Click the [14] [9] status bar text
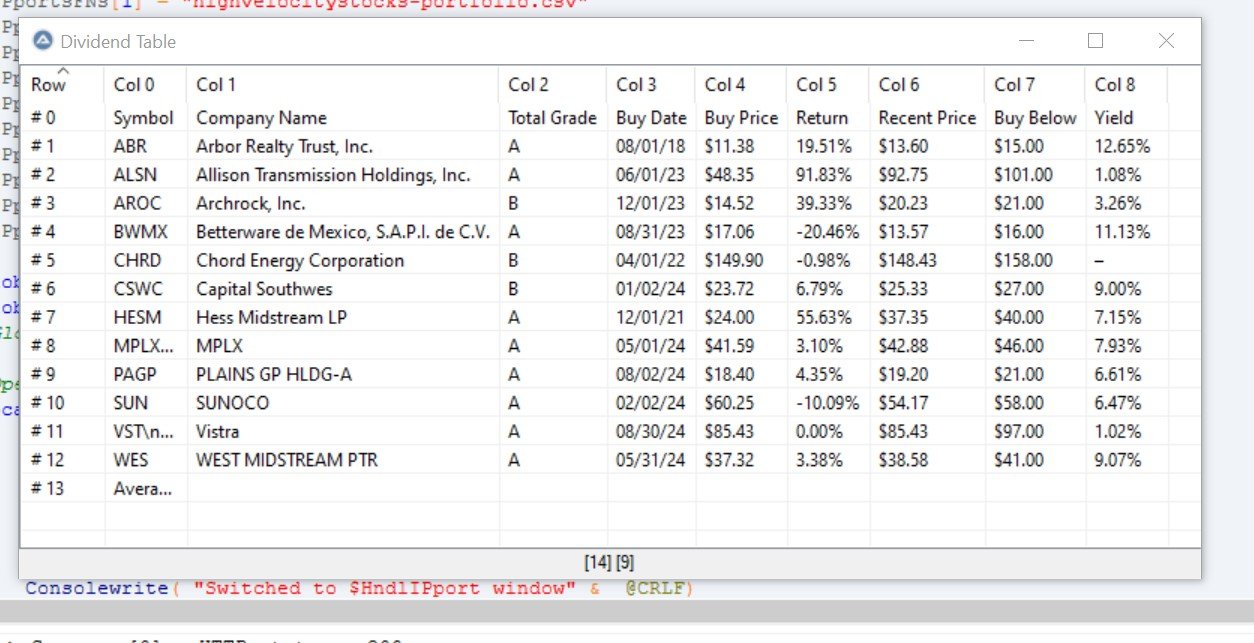This screenshot has height=643, width=1254. coord(610,563)
